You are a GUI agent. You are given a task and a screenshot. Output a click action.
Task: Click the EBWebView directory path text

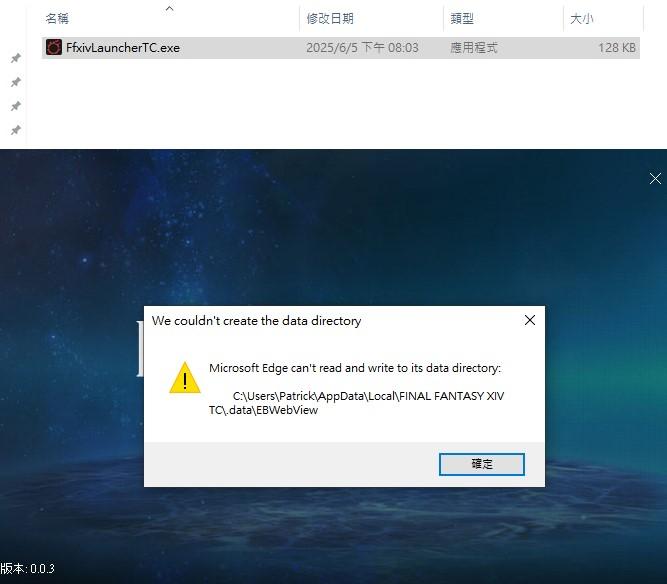pos(356,403)
